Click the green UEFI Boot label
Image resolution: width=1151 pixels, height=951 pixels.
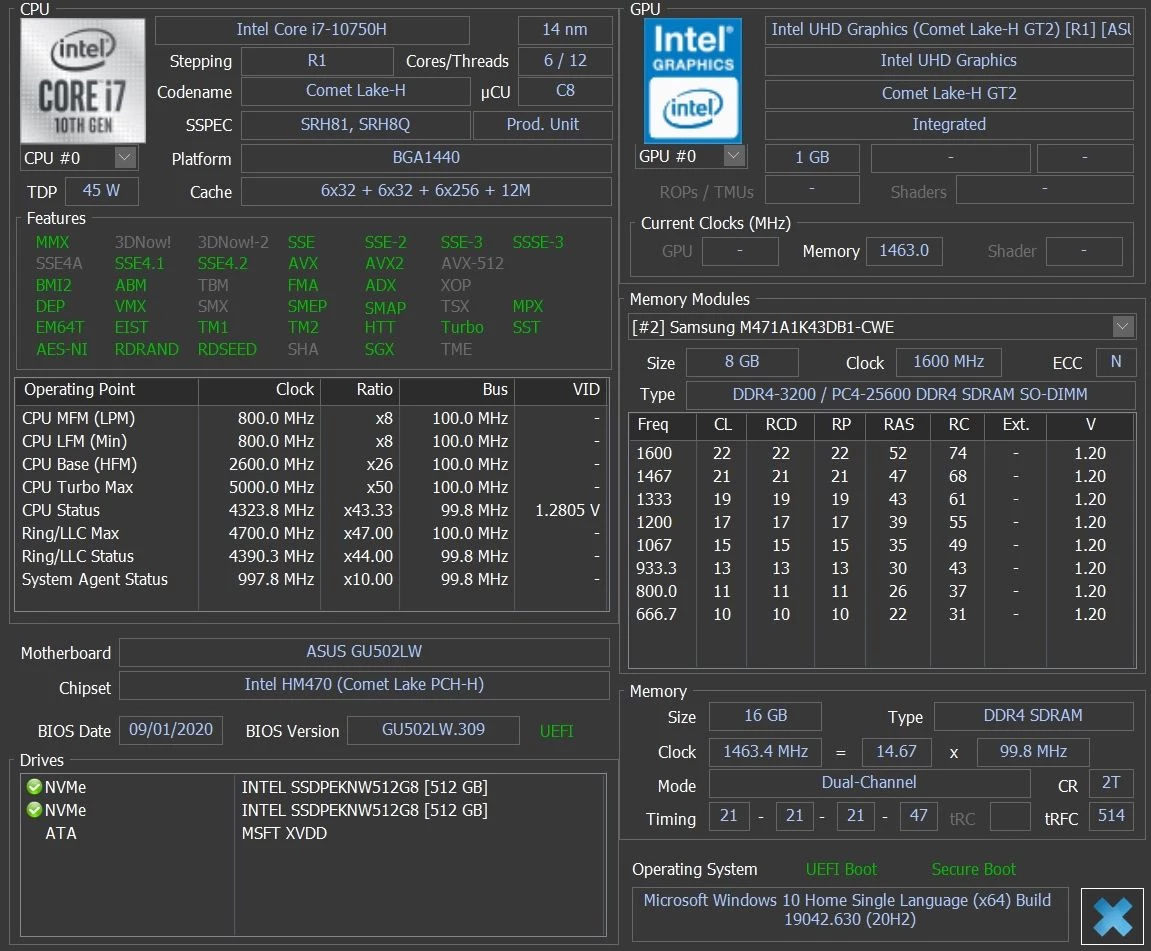(841, 870)
